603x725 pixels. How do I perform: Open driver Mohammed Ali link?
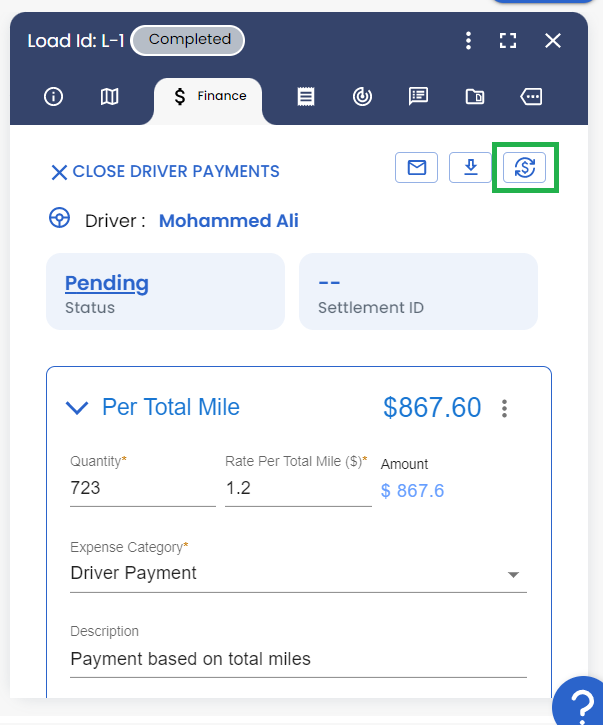point(229,221)
